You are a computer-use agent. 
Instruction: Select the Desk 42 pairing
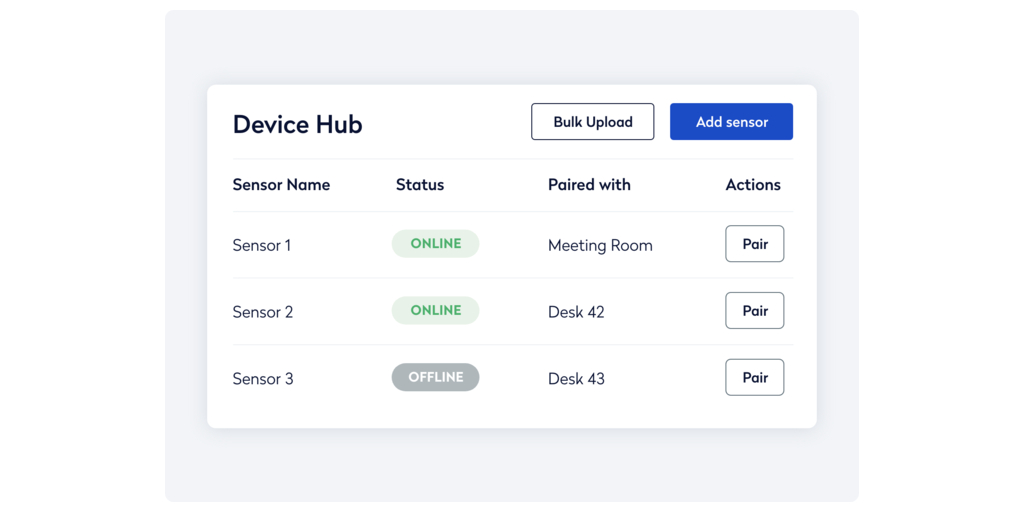click(576, 312)
